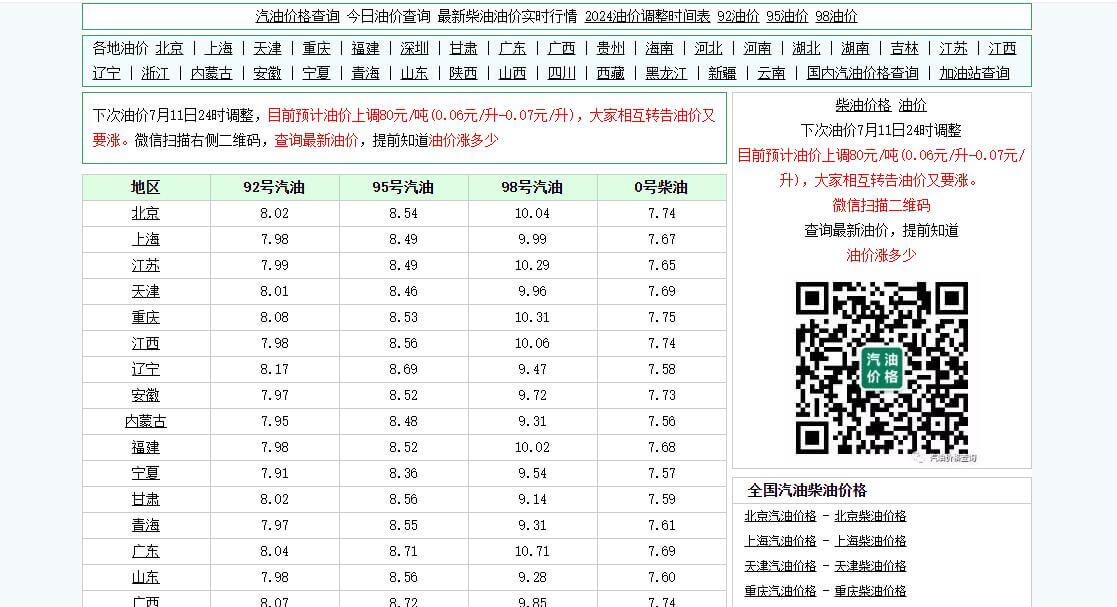The width and height of the screenshot is (1117, 607).
Task: Click the red 微信扫描二维码 text
Action: [881, 205]
